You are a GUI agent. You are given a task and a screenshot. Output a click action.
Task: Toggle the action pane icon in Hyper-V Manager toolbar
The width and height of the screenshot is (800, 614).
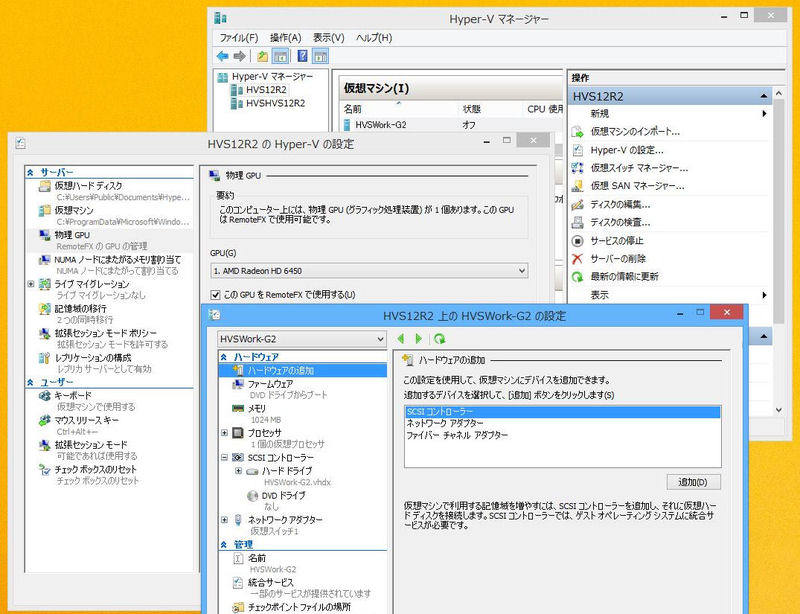320,56
